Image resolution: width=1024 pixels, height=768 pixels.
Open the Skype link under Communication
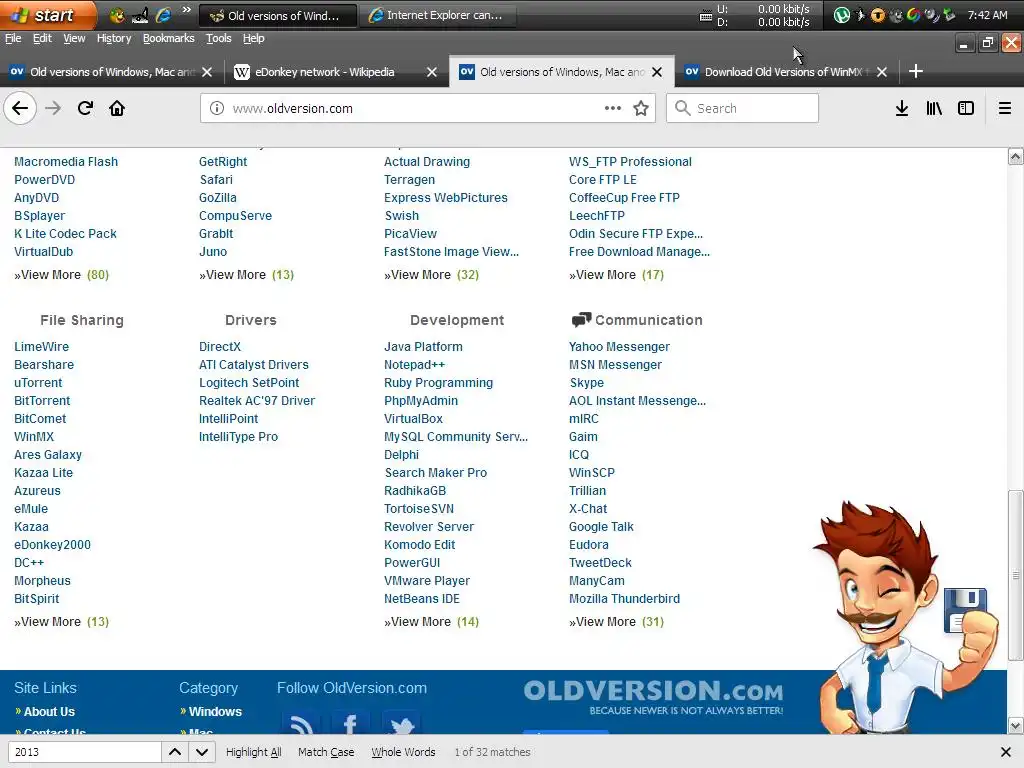pyautogui.click(x=586, y=383)
